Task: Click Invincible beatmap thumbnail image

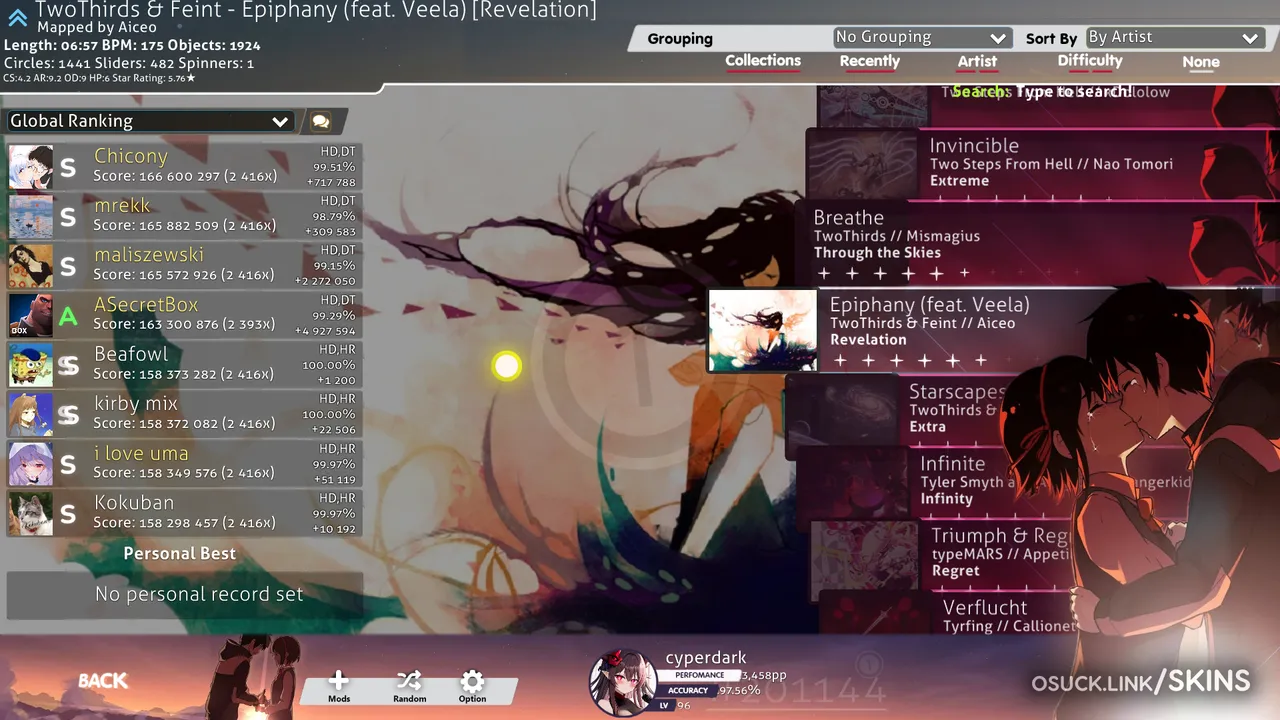Action: point(863,164)
